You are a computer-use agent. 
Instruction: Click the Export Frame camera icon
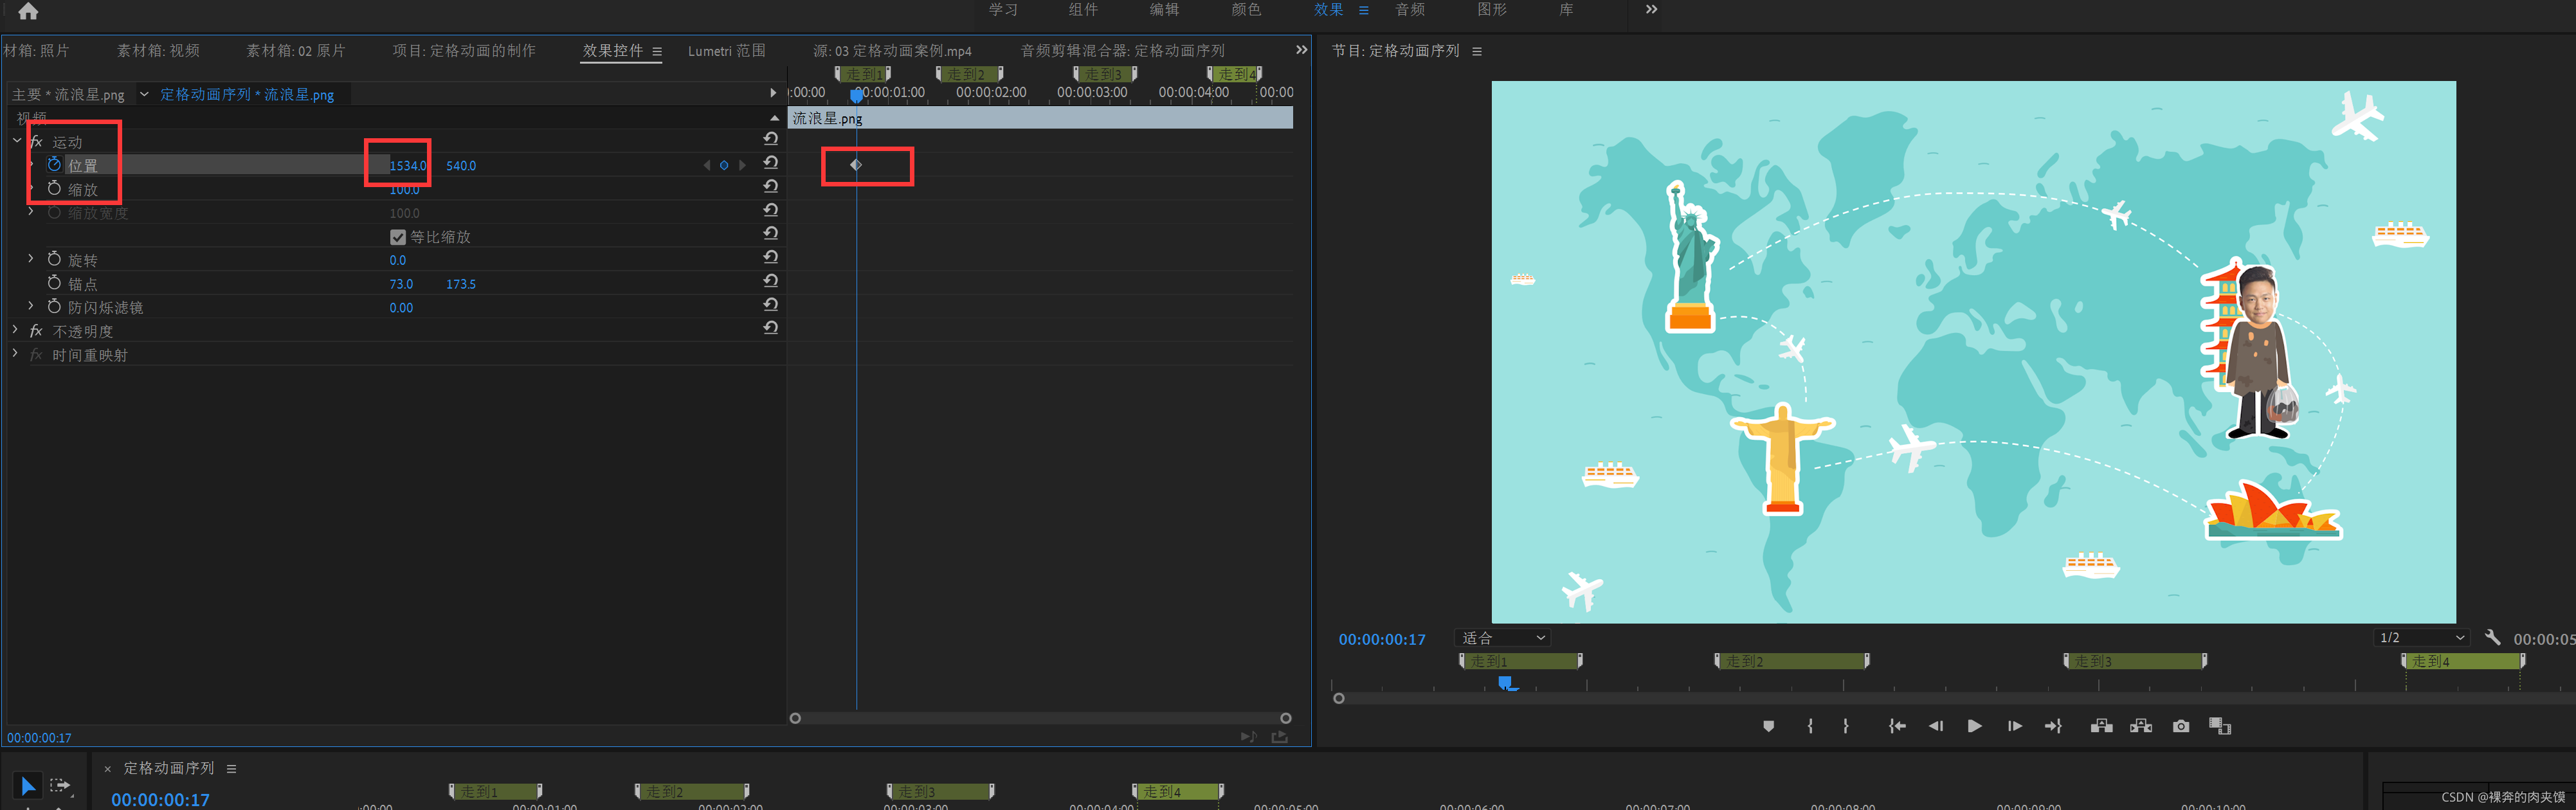coord(2181,726)
